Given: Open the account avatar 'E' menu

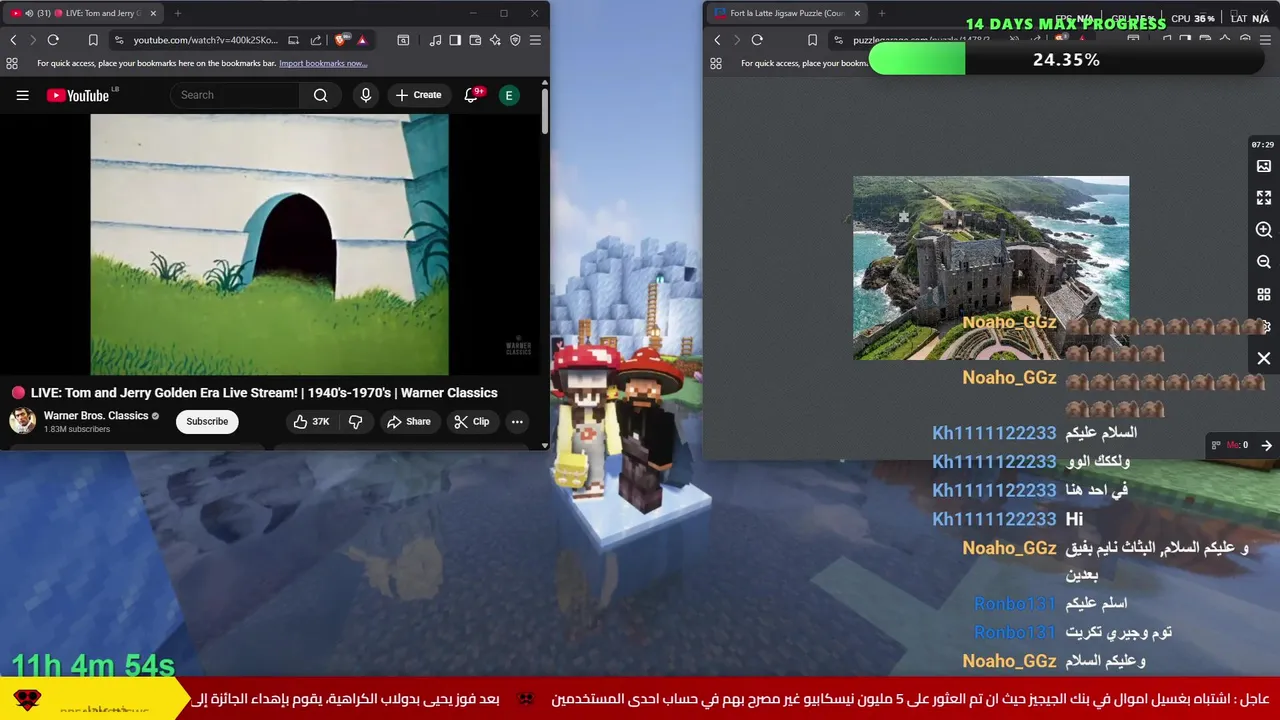Looking at the screenshot, I should [x=509, y=95].
